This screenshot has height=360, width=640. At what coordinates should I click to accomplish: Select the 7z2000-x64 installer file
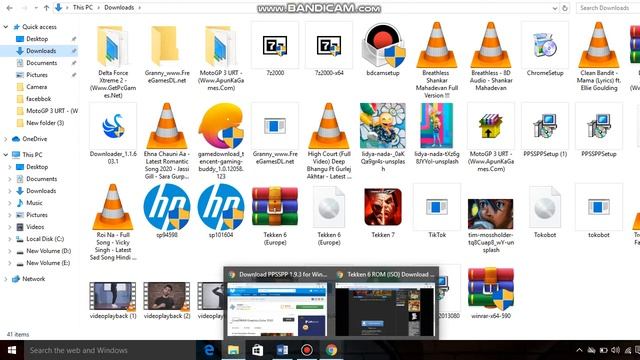[x=329, y=49]
